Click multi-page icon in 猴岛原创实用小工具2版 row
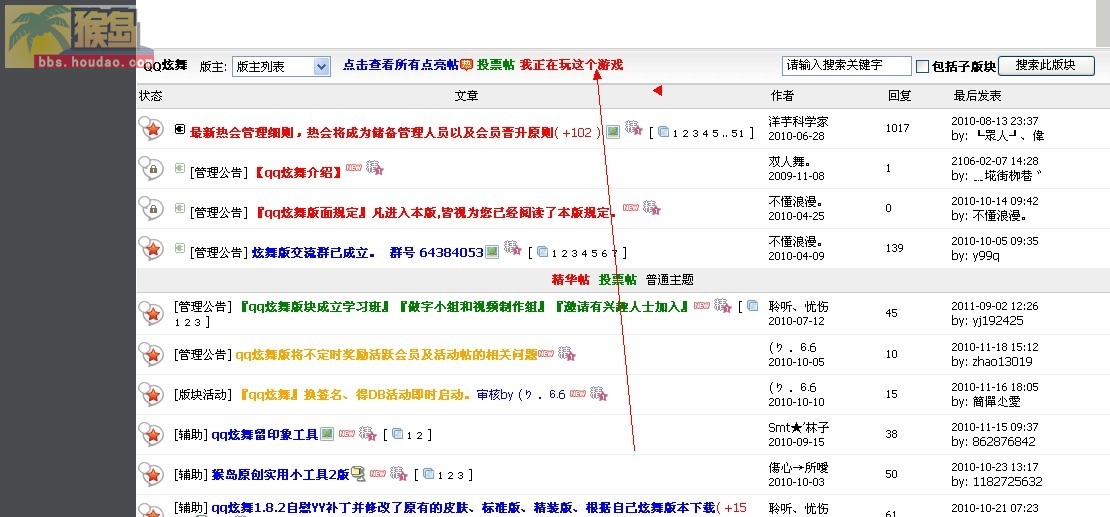Image resolution: width=1110 pixels, height=517 pixels. click(x=428, y=475)
